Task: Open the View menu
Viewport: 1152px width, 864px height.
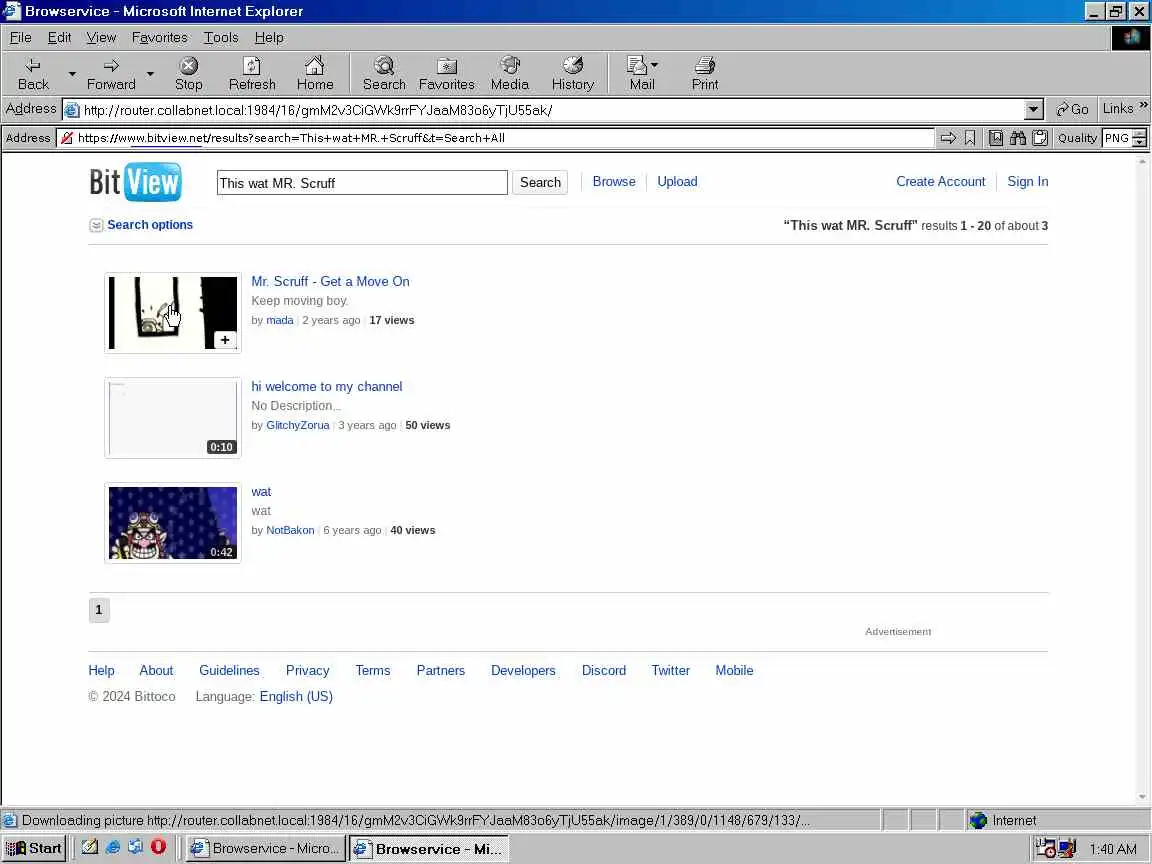Action: (101, 37)
